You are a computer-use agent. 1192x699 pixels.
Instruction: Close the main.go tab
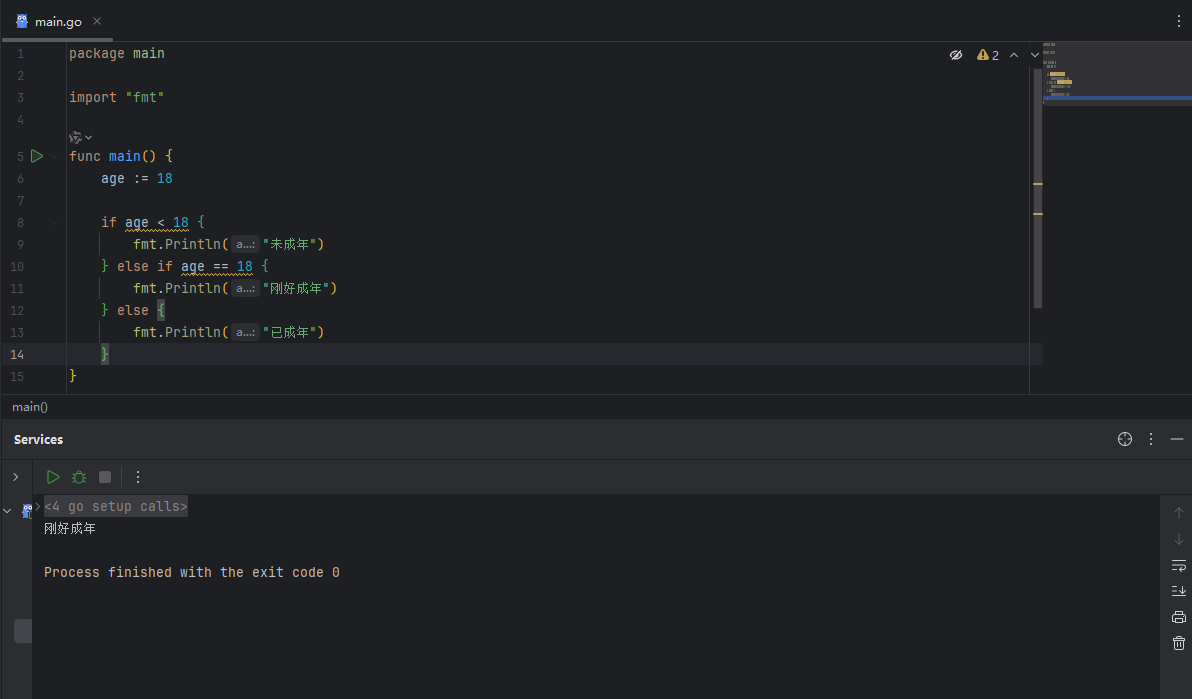97,21
